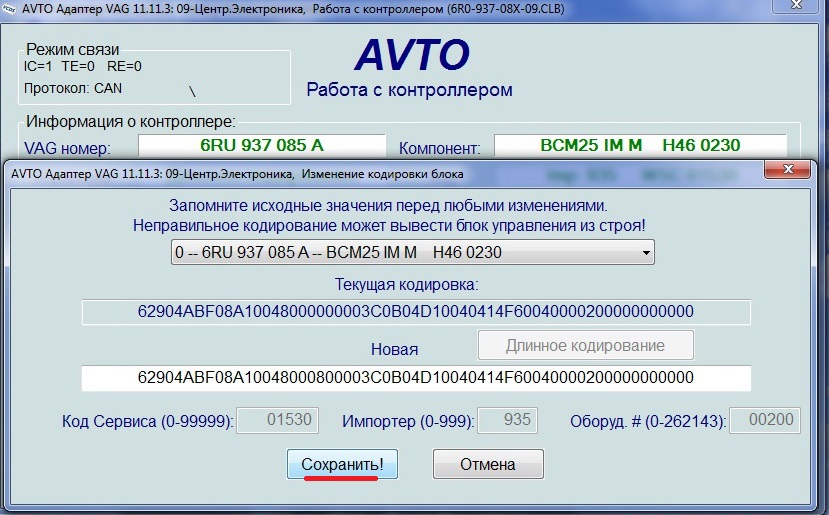
Task: Select the Текущая кодировка value field
Action: pyautogui.click(x=415, y=312)
